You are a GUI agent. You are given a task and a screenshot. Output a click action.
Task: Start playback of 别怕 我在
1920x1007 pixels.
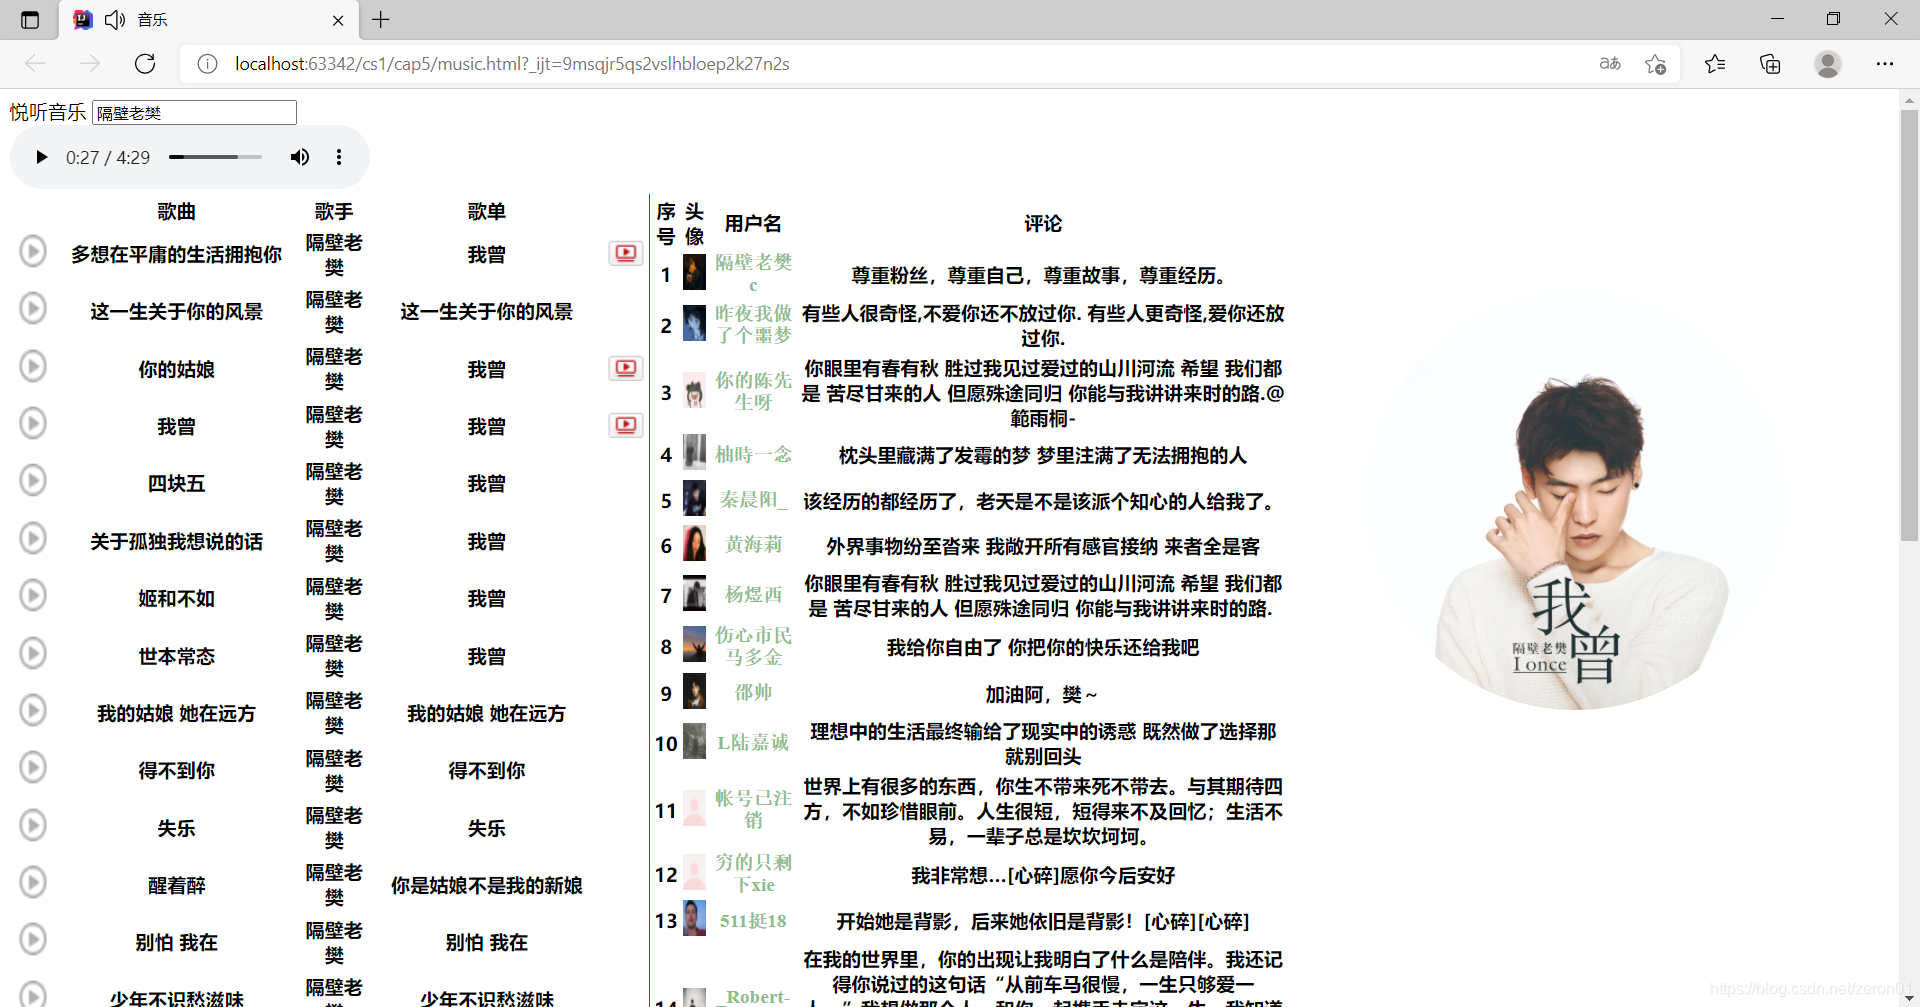(33, 939)
